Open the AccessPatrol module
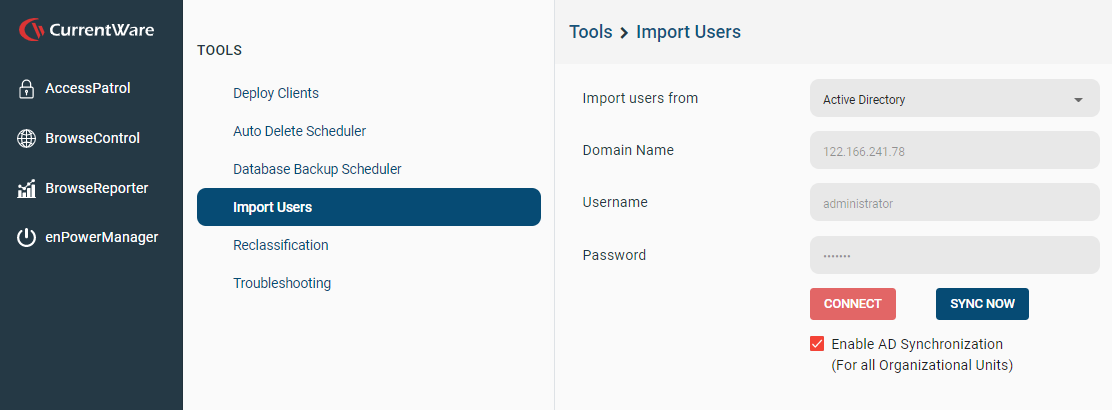 tap(88, 89)
